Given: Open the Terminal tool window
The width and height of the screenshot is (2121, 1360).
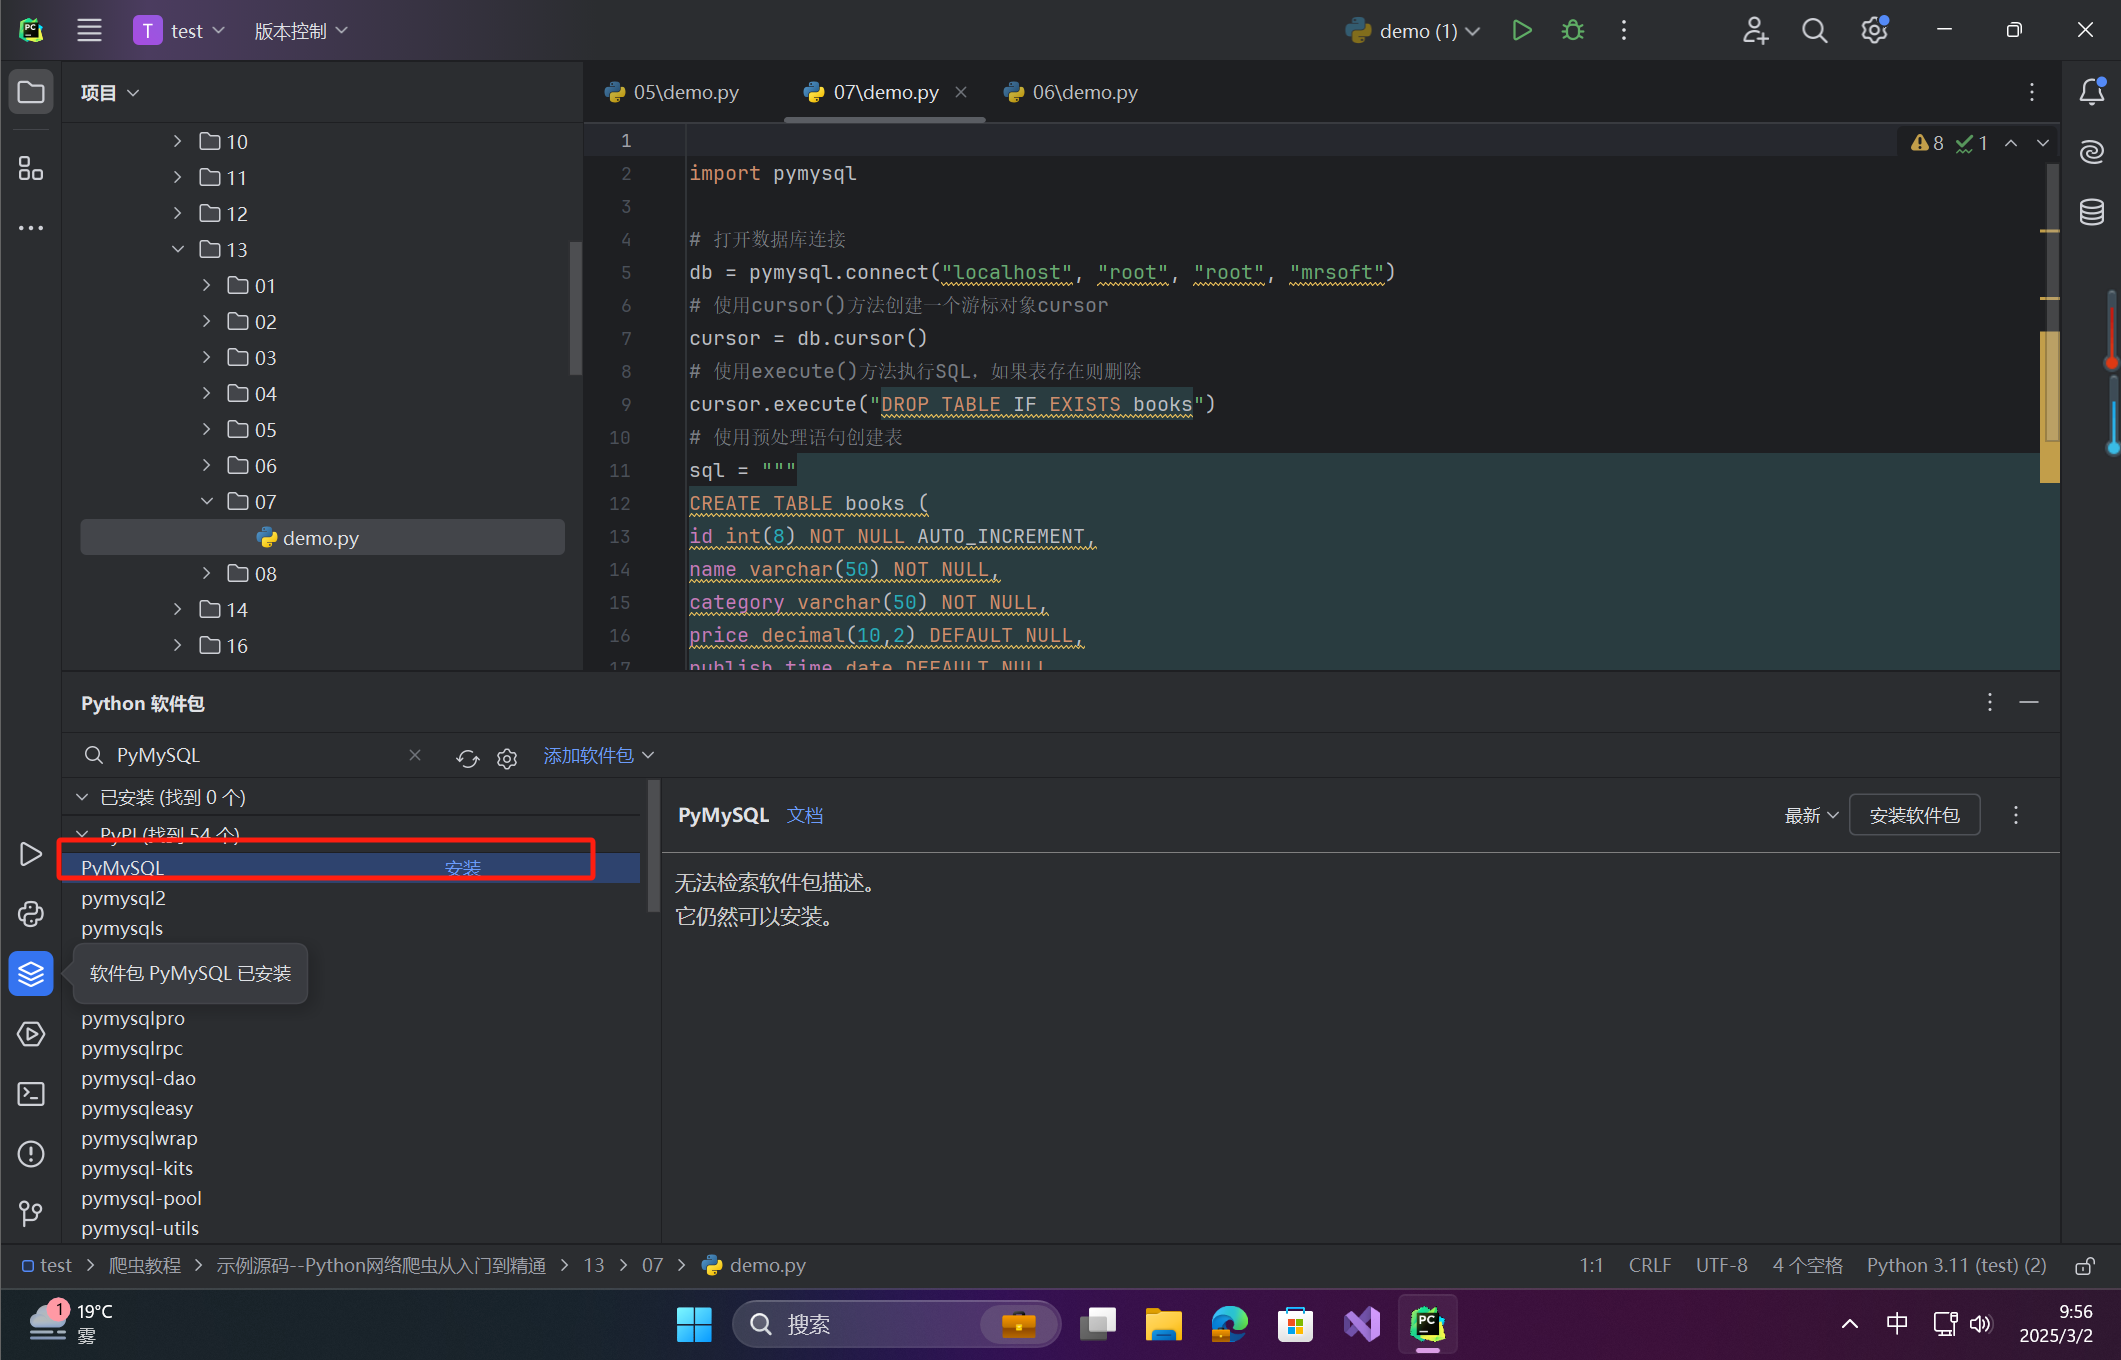Looking at the screenshot, I should (x=31, y=1094).
